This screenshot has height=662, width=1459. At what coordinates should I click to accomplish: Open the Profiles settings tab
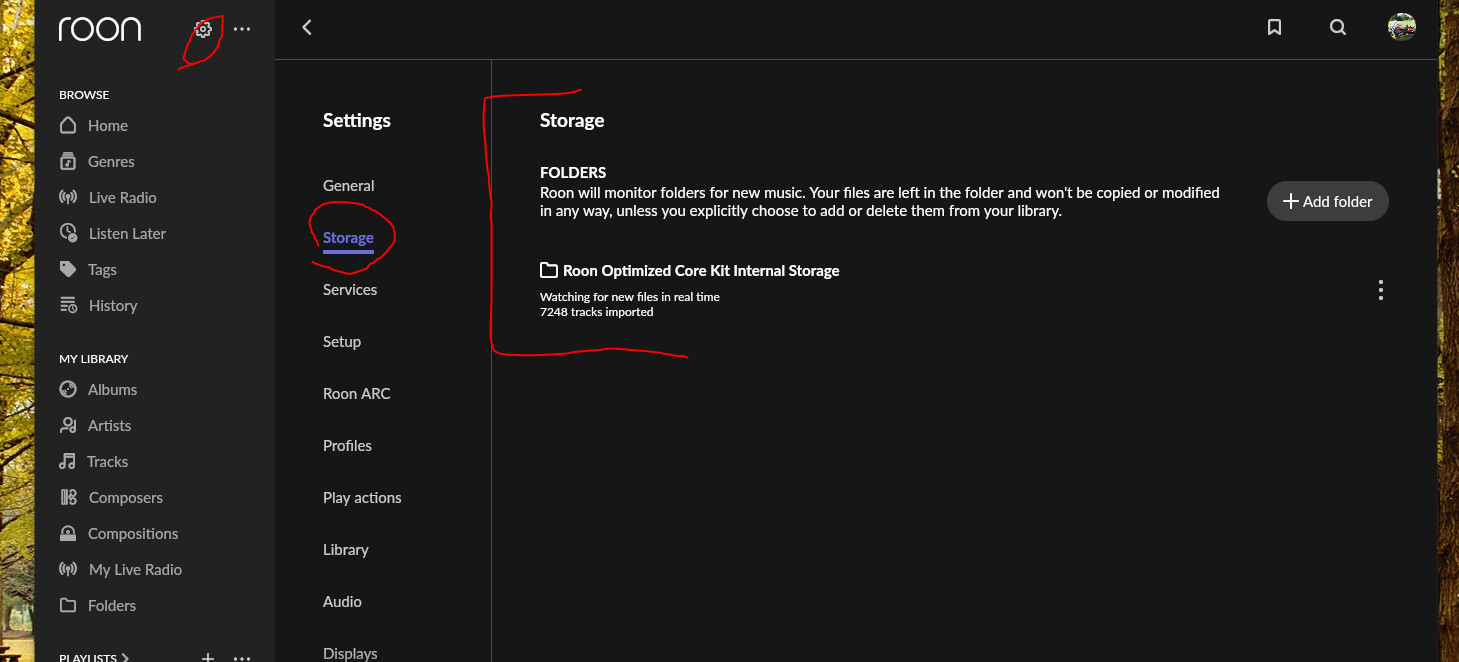pyautogui.click(x=347, y=446)
